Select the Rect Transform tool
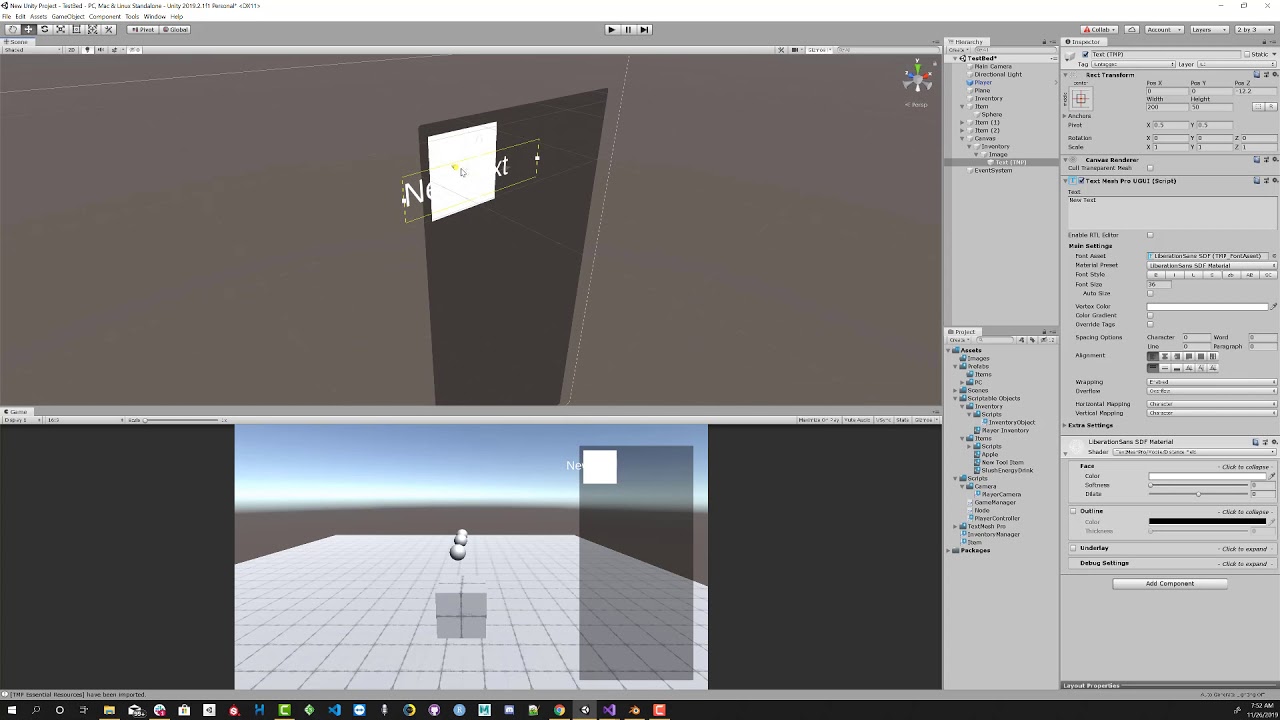This screenshot has height=720, width=1280. coord(77,29)
